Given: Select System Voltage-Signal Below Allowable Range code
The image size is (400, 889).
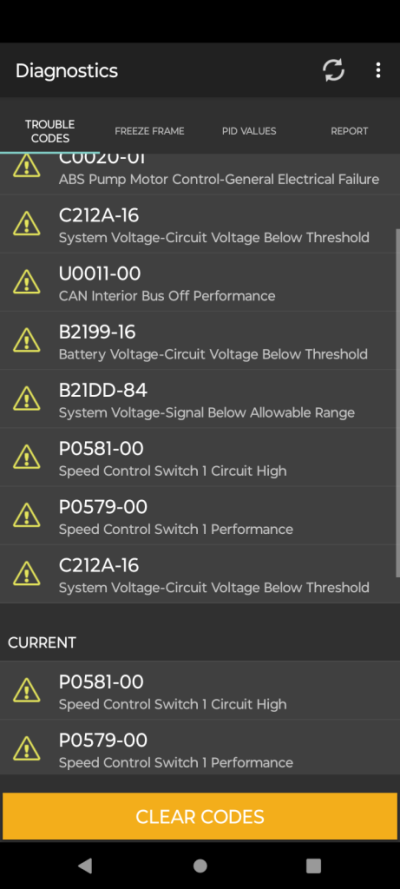Looking at the screenshot, I should 198,399.
